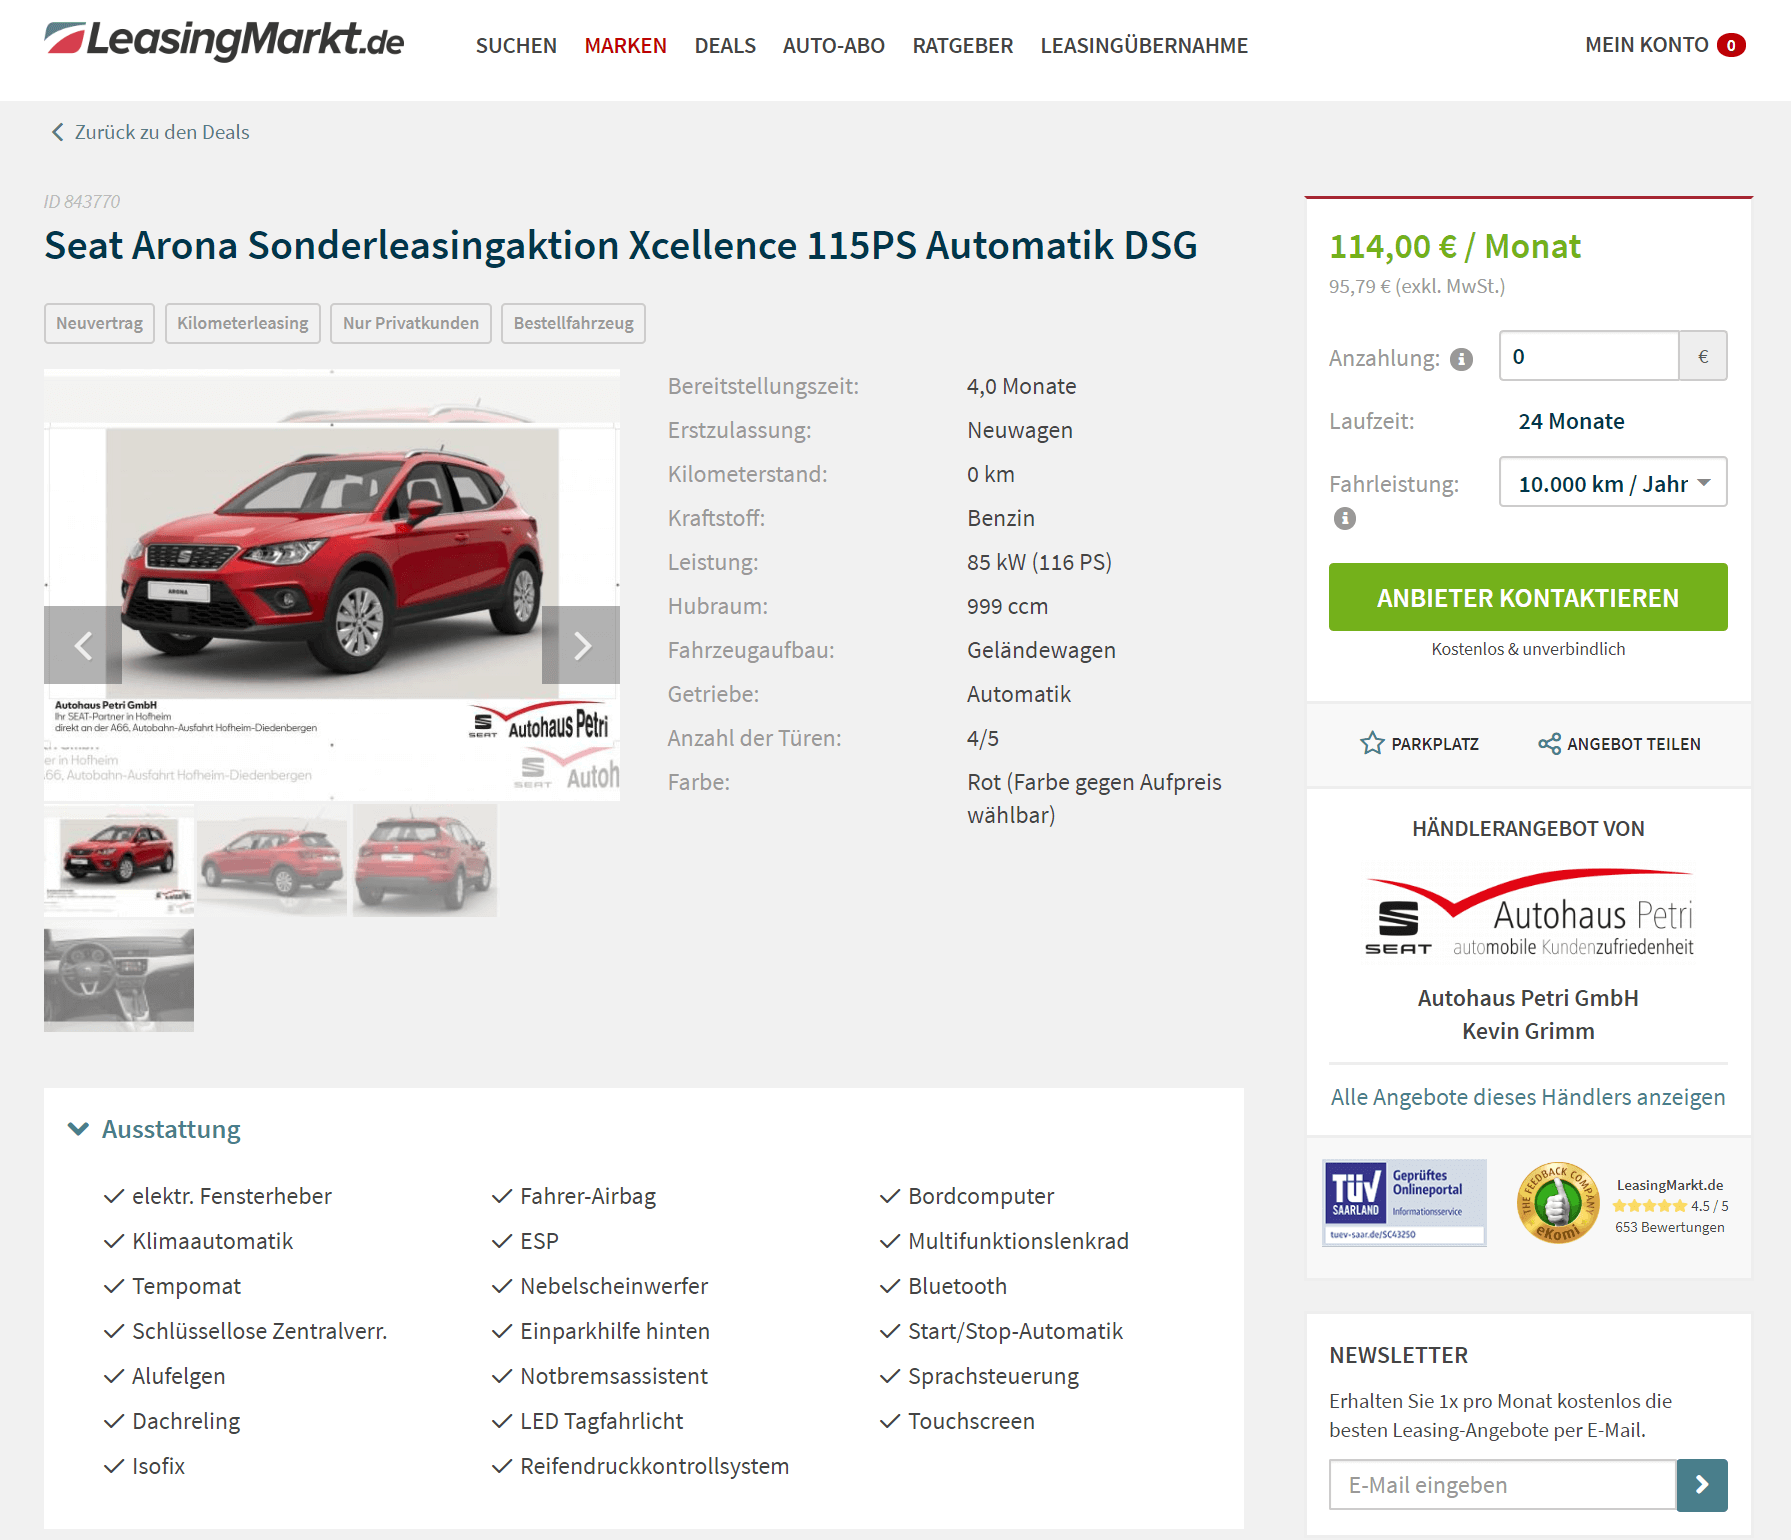Click the price 114,00 € / Monat
Screen dimensions: 1791x1540
1454,246
